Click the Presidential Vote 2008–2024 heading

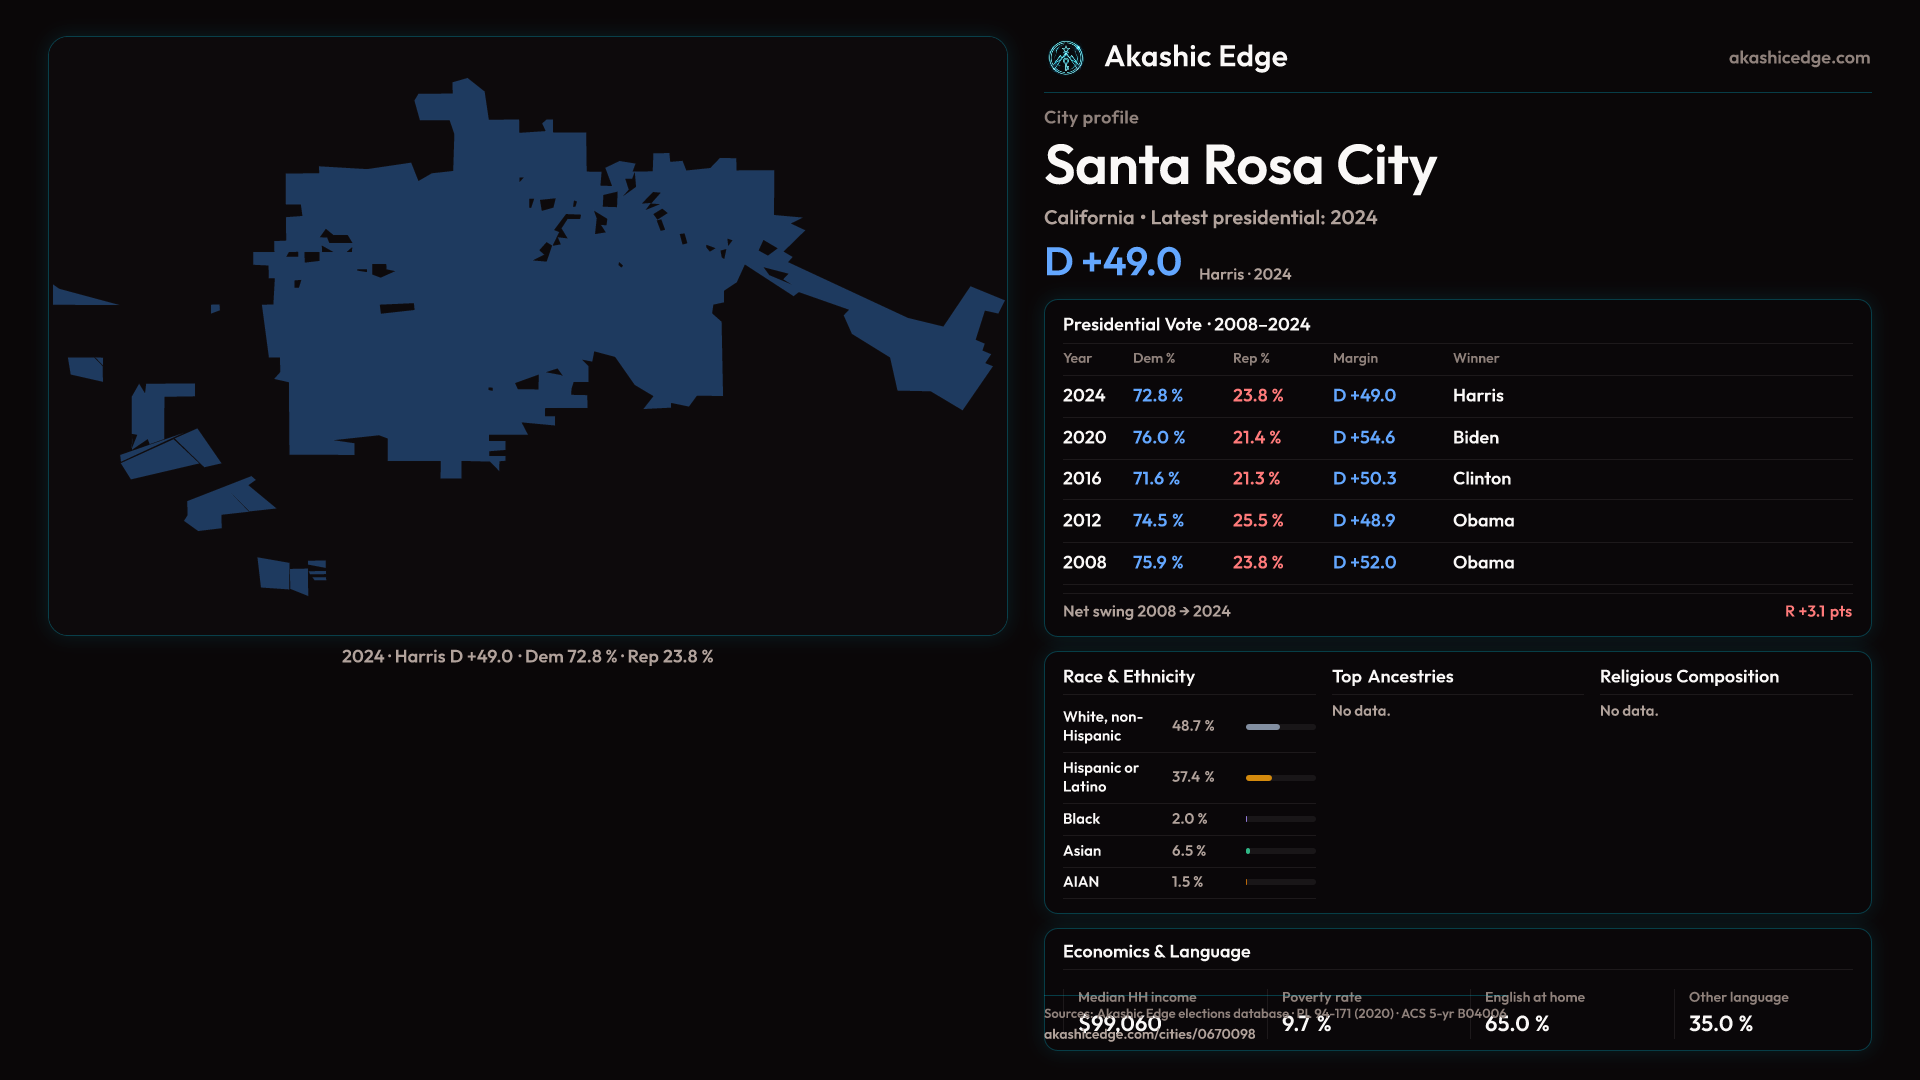pyautogui.click(x=1186, y=325)
